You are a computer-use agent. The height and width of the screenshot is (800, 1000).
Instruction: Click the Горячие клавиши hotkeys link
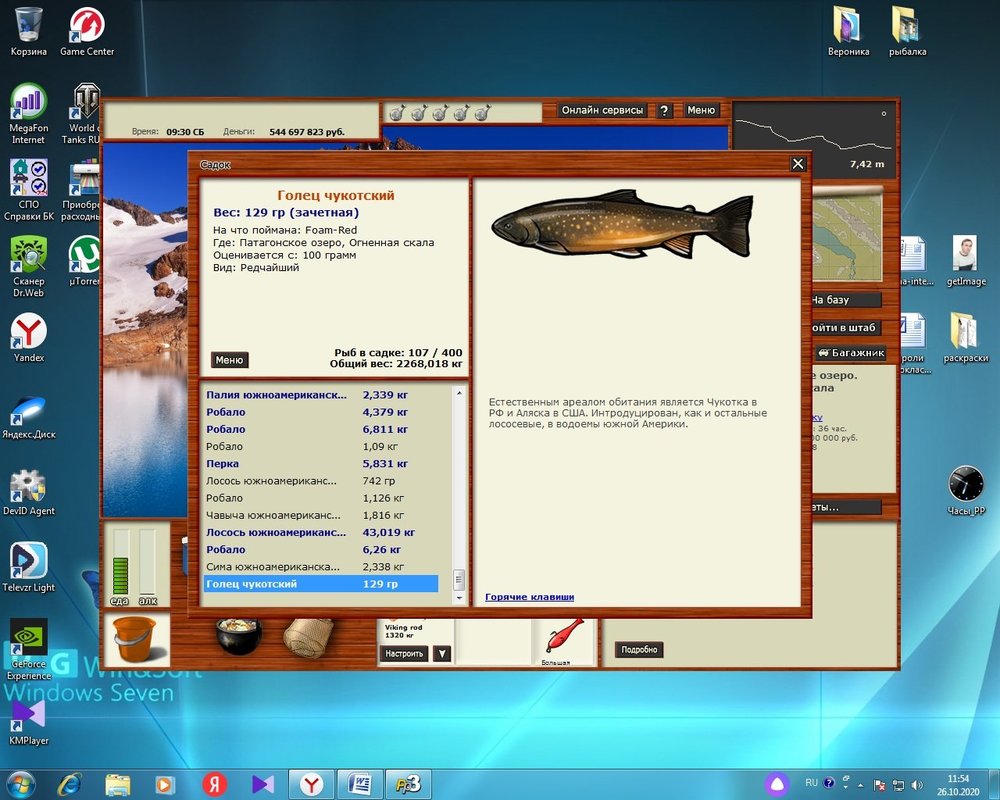[529, 597]
